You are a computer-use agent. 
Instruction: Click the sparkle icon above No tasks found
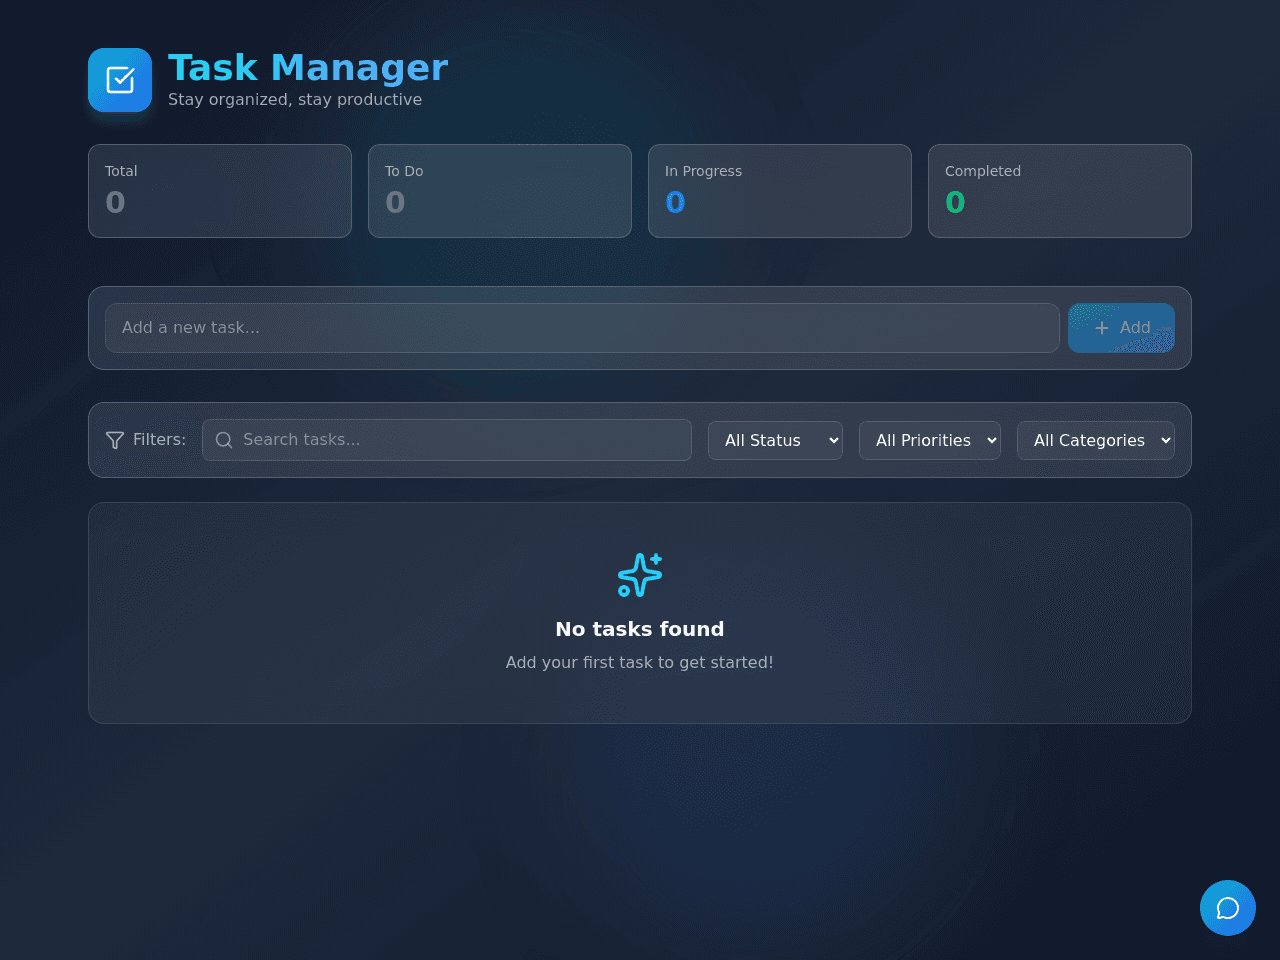click(x=640, y=575)
